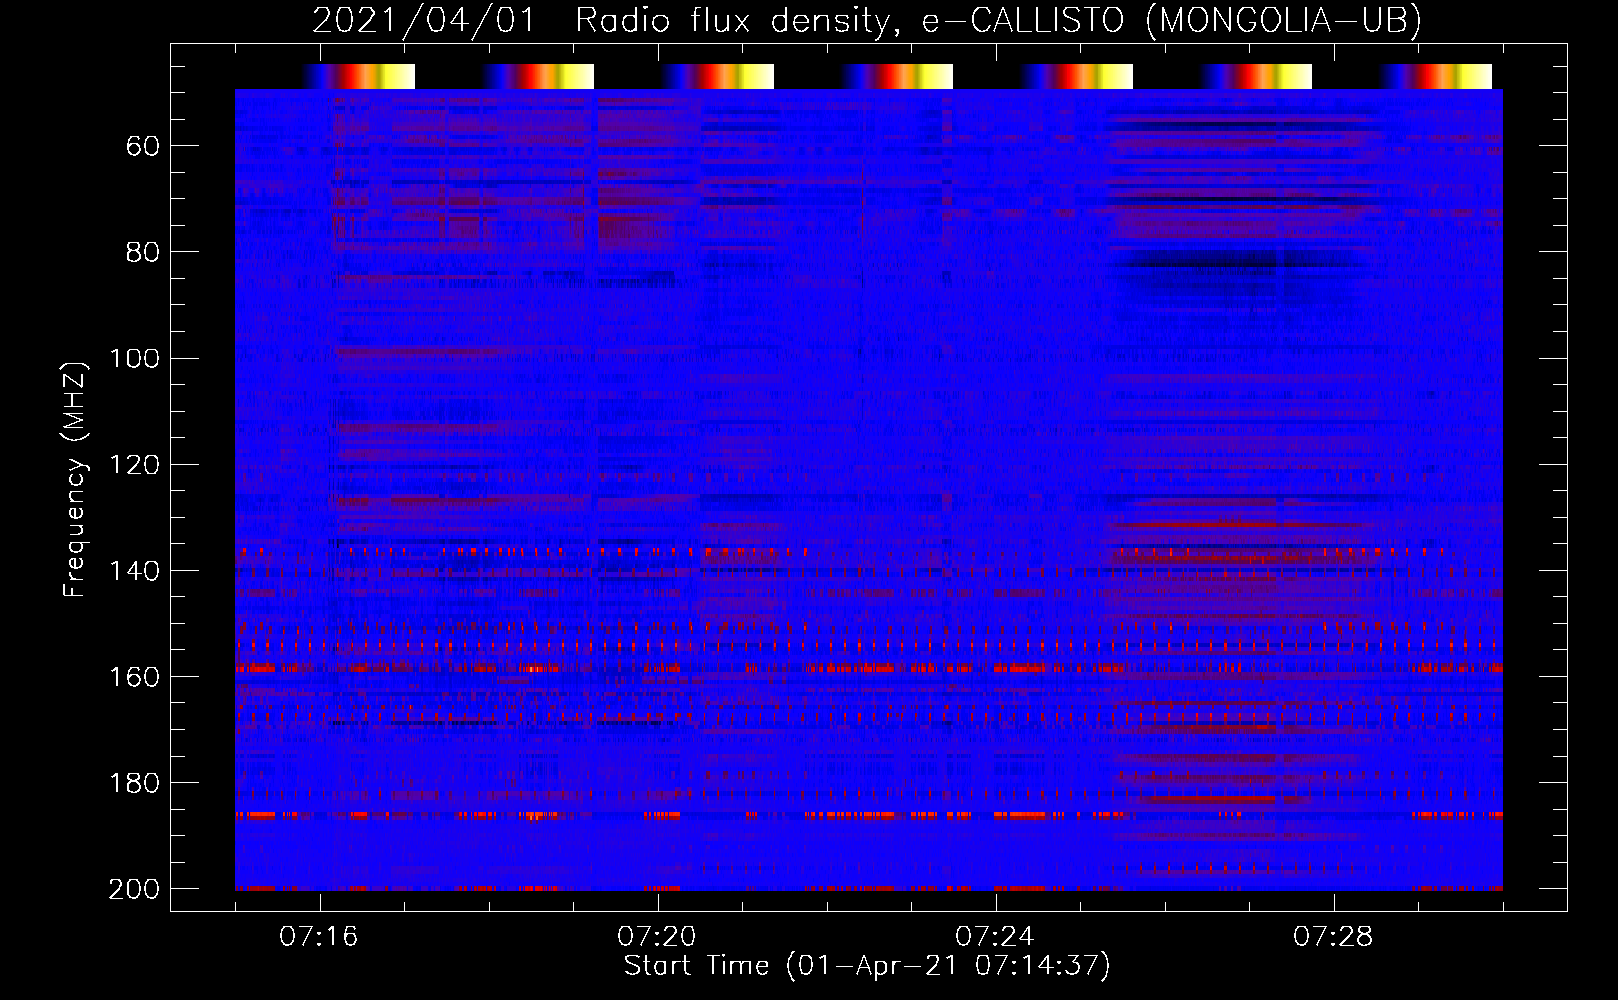Click the 160 MHz frequency tick label
The height and width of the screenshot is (1000, 1618).
pyautogui.click(x=135, y=676)
